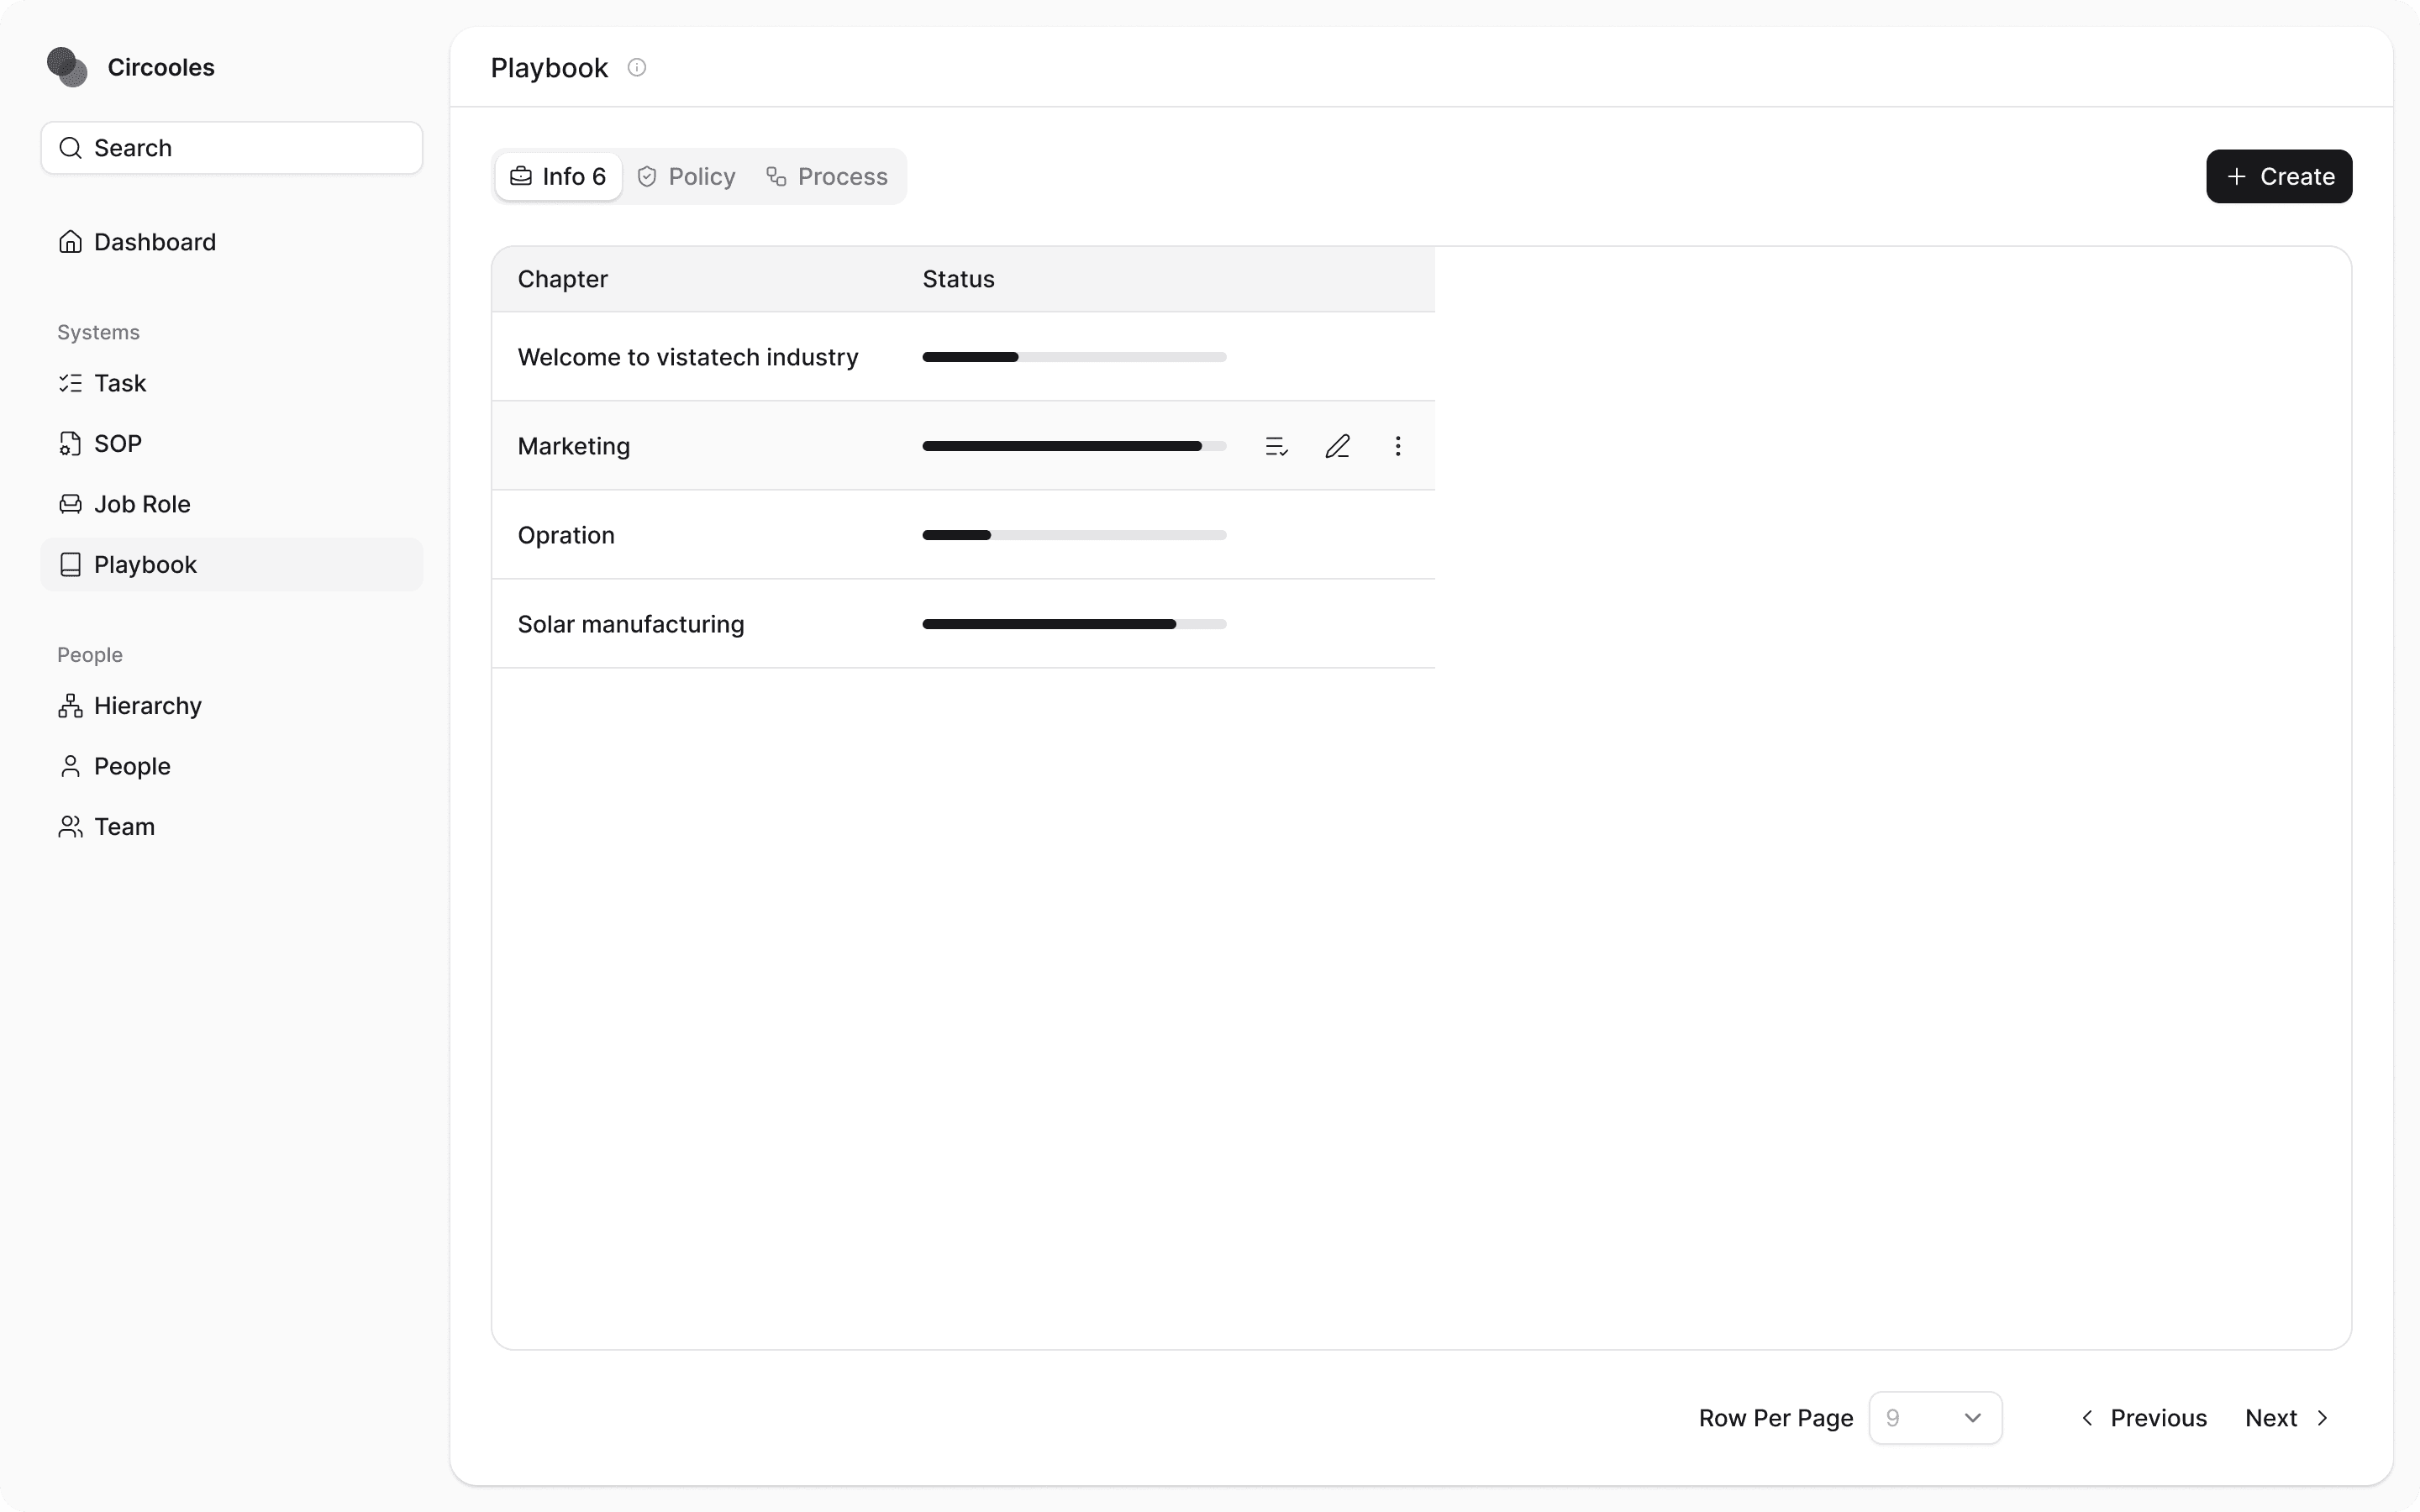The image size is (2420, 1512).
Task: Click the Create button
Action: tap(2279, 177)
